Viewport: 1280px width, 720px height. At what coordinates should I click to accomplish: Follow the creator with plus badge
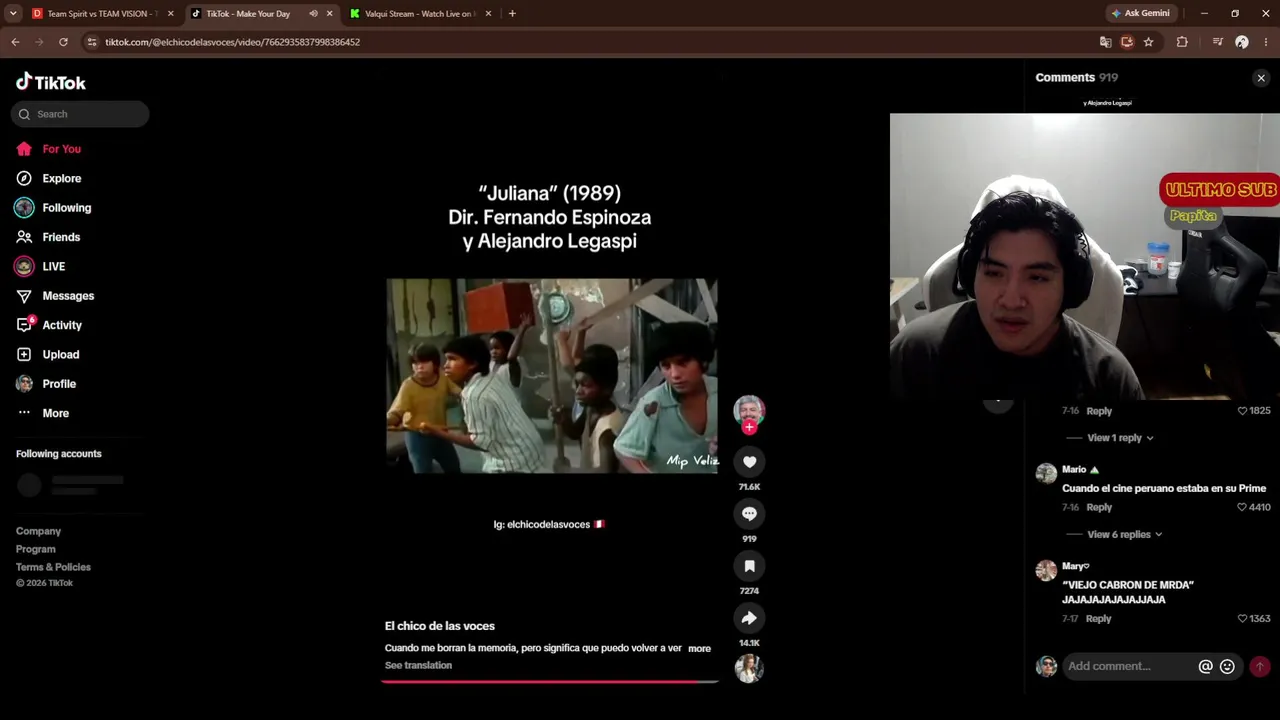(x=749, y=428)
